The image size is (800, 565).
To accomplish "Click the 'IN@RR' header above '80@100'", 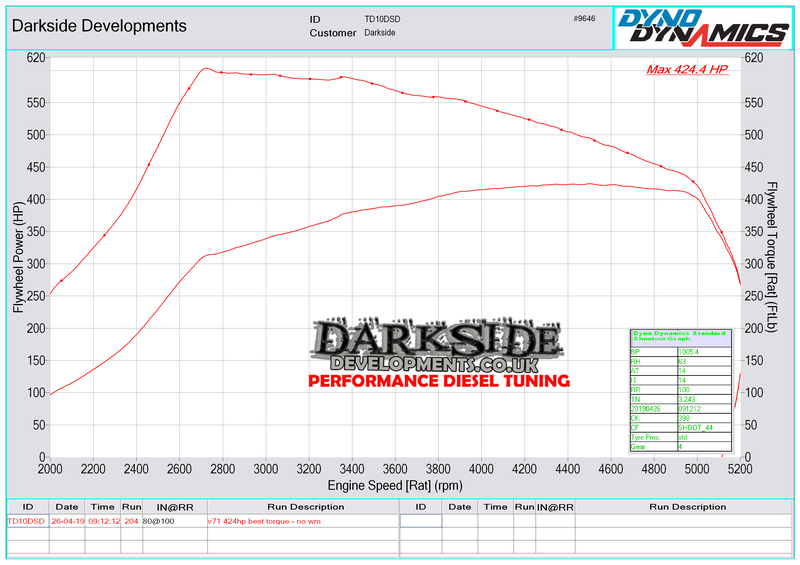I will [x=175, y=507].
